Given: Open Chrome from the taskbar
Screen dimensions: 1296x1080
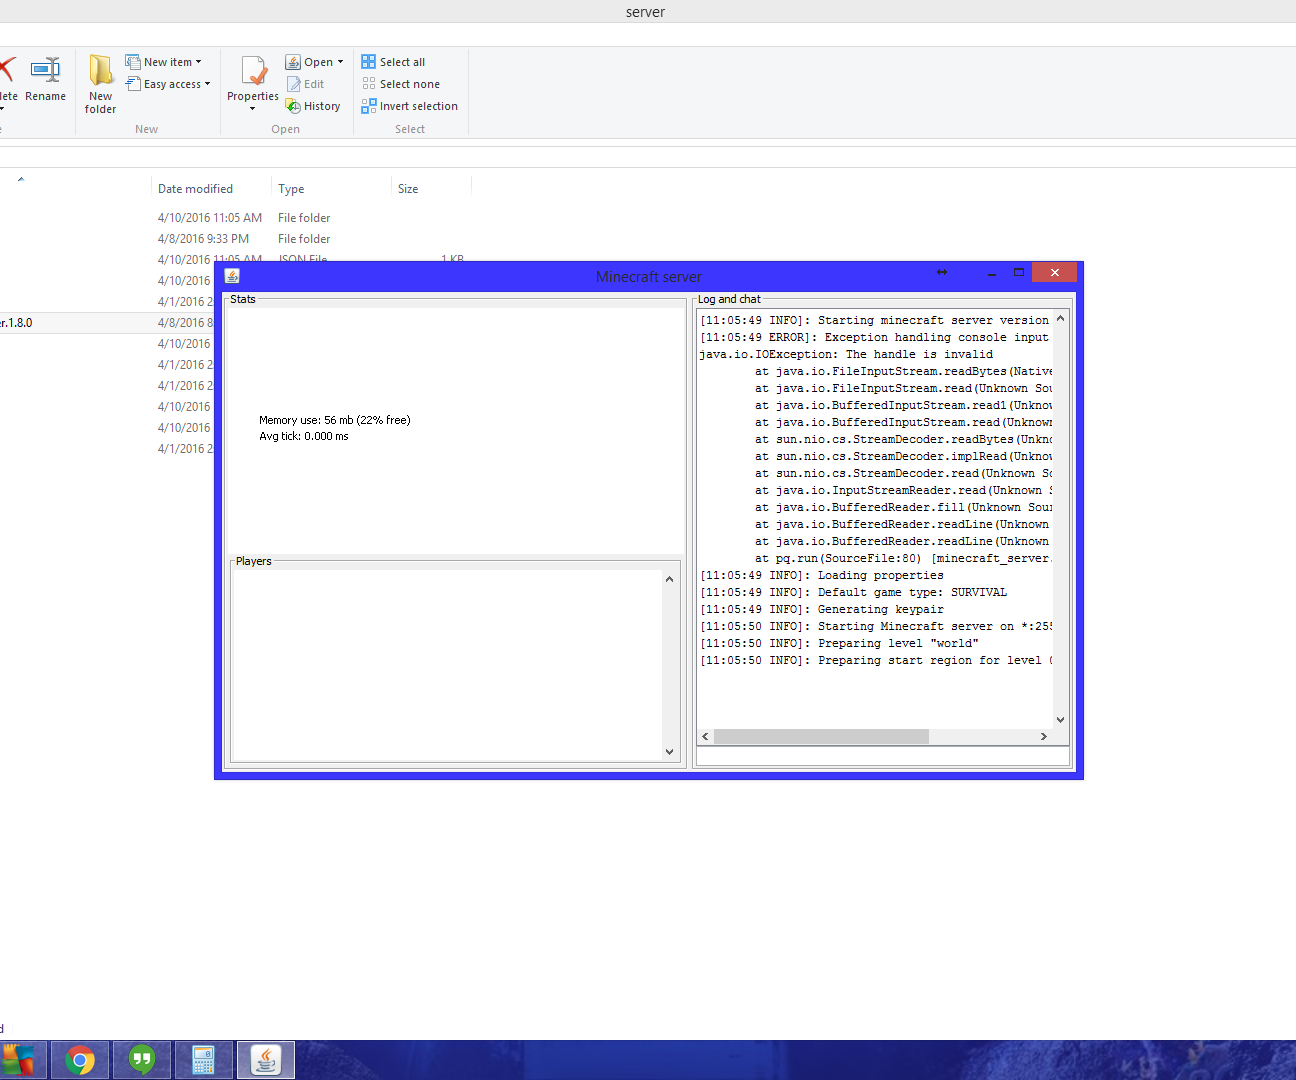Looking at the screenshot, I should click(80, 1060).
